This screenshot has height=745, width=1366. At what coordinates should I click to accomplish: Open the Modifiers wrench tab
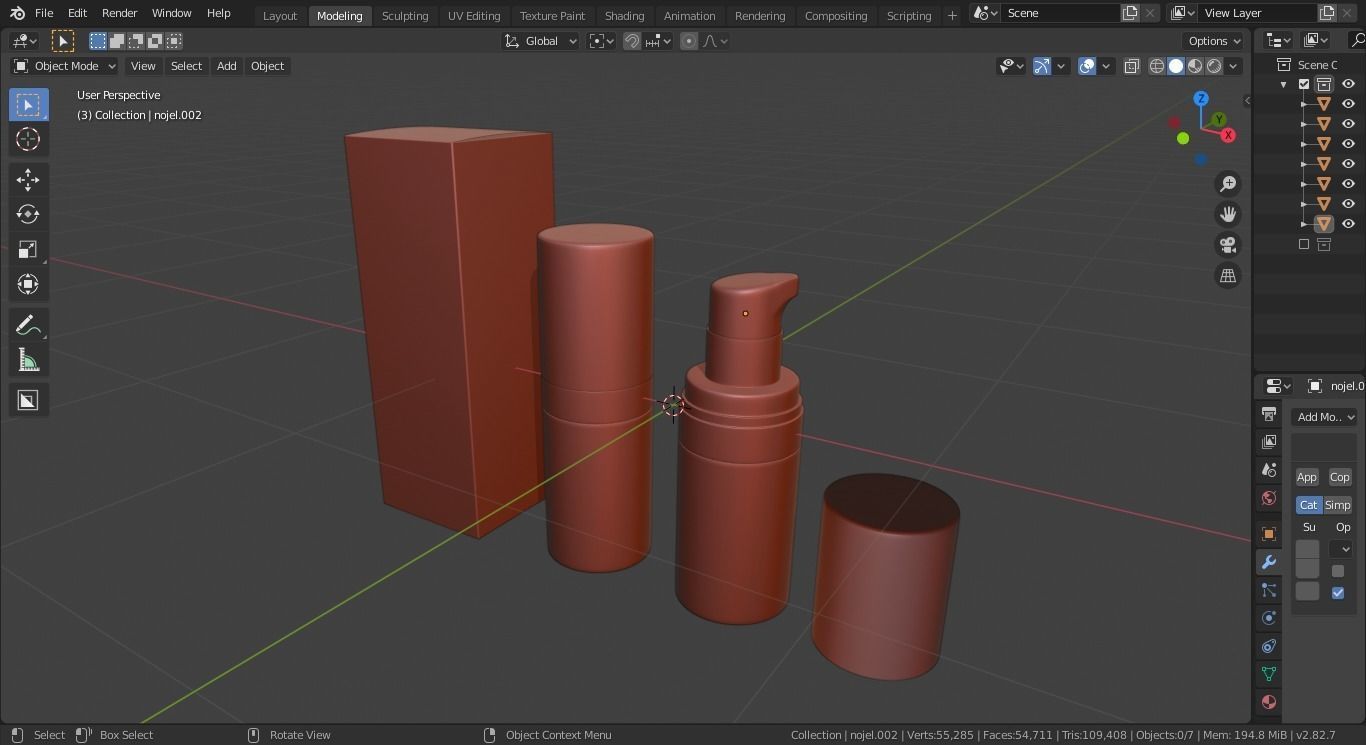click(x=1269, y=562)
